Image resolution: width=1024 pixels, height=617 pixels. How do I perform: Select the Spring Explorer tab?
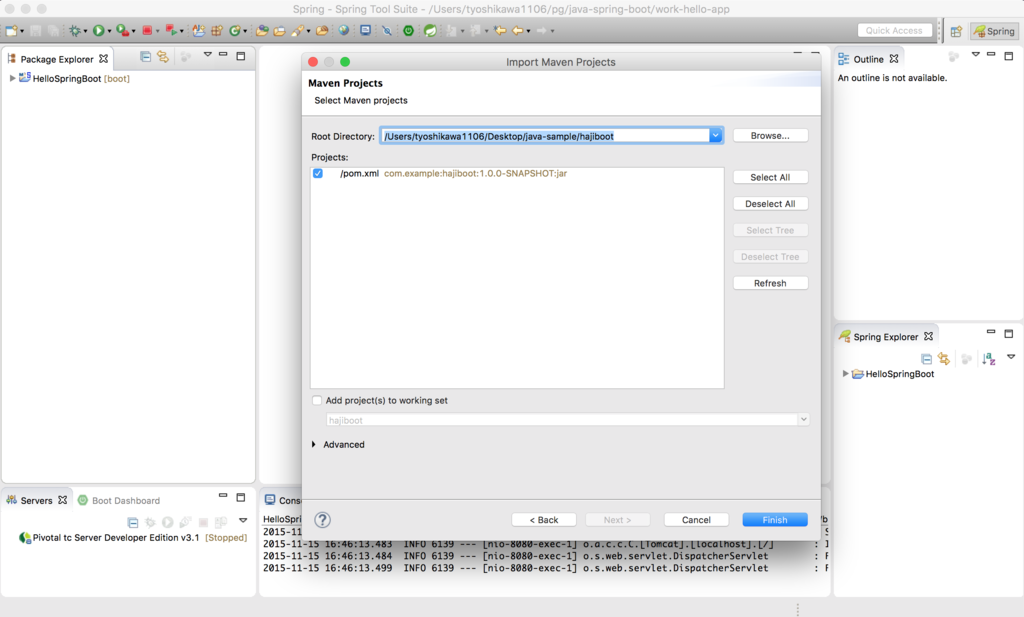coord(886,337)
